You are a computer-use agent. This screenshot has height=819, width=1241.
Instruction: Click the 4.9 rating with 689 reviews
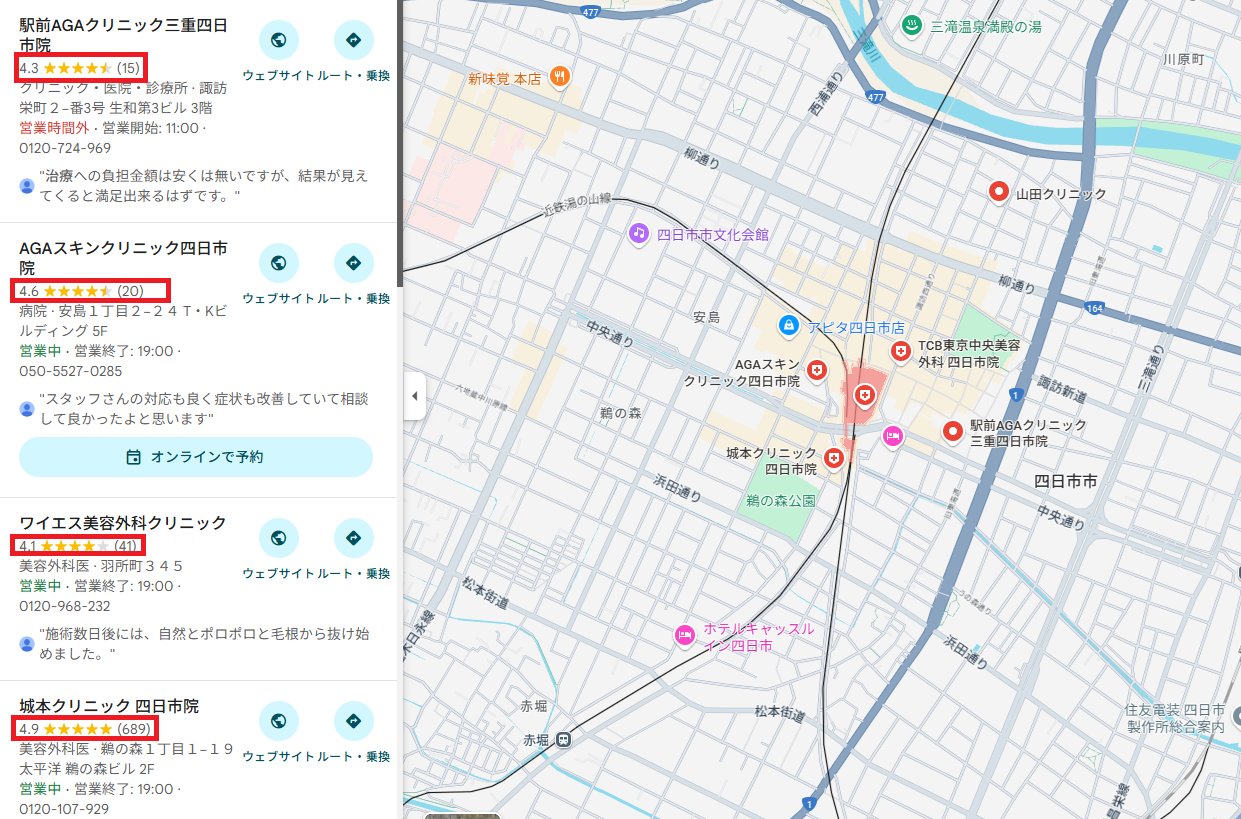(85, 729)
